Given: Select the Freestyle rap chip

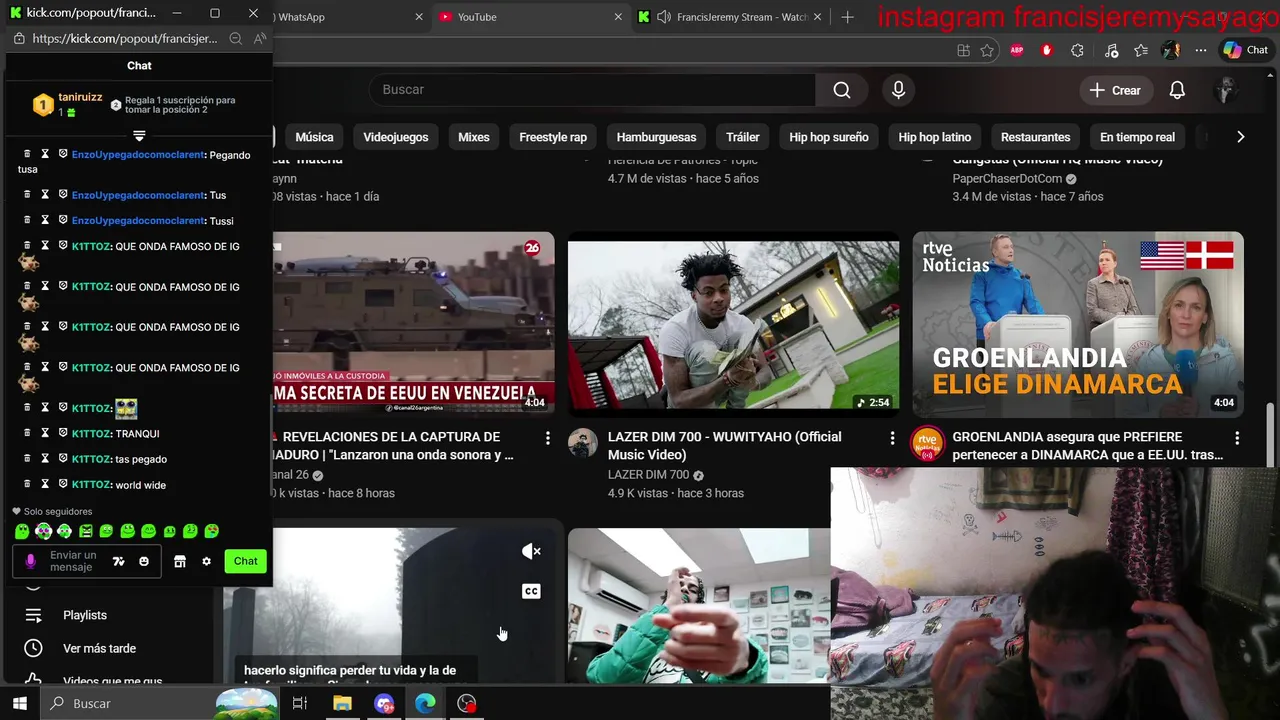Looking at the screenshot, I should tap(553, 137).
